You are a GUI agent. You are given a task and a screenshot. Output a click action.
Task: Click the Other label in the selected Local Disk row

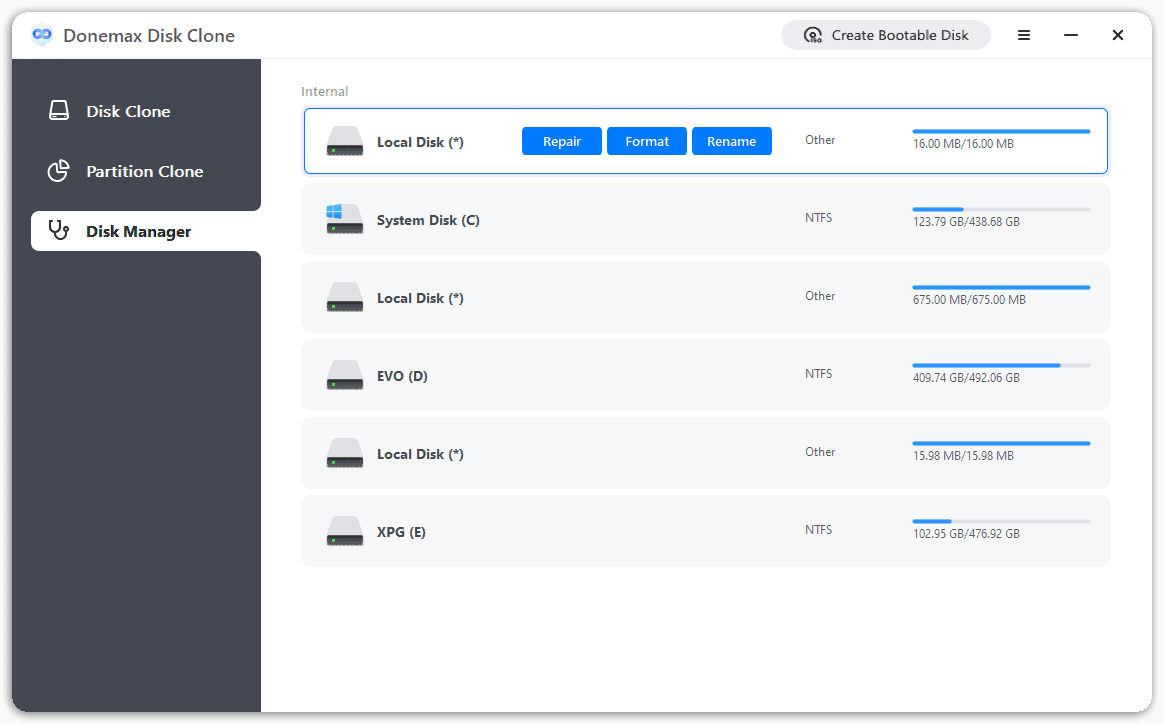820,140
